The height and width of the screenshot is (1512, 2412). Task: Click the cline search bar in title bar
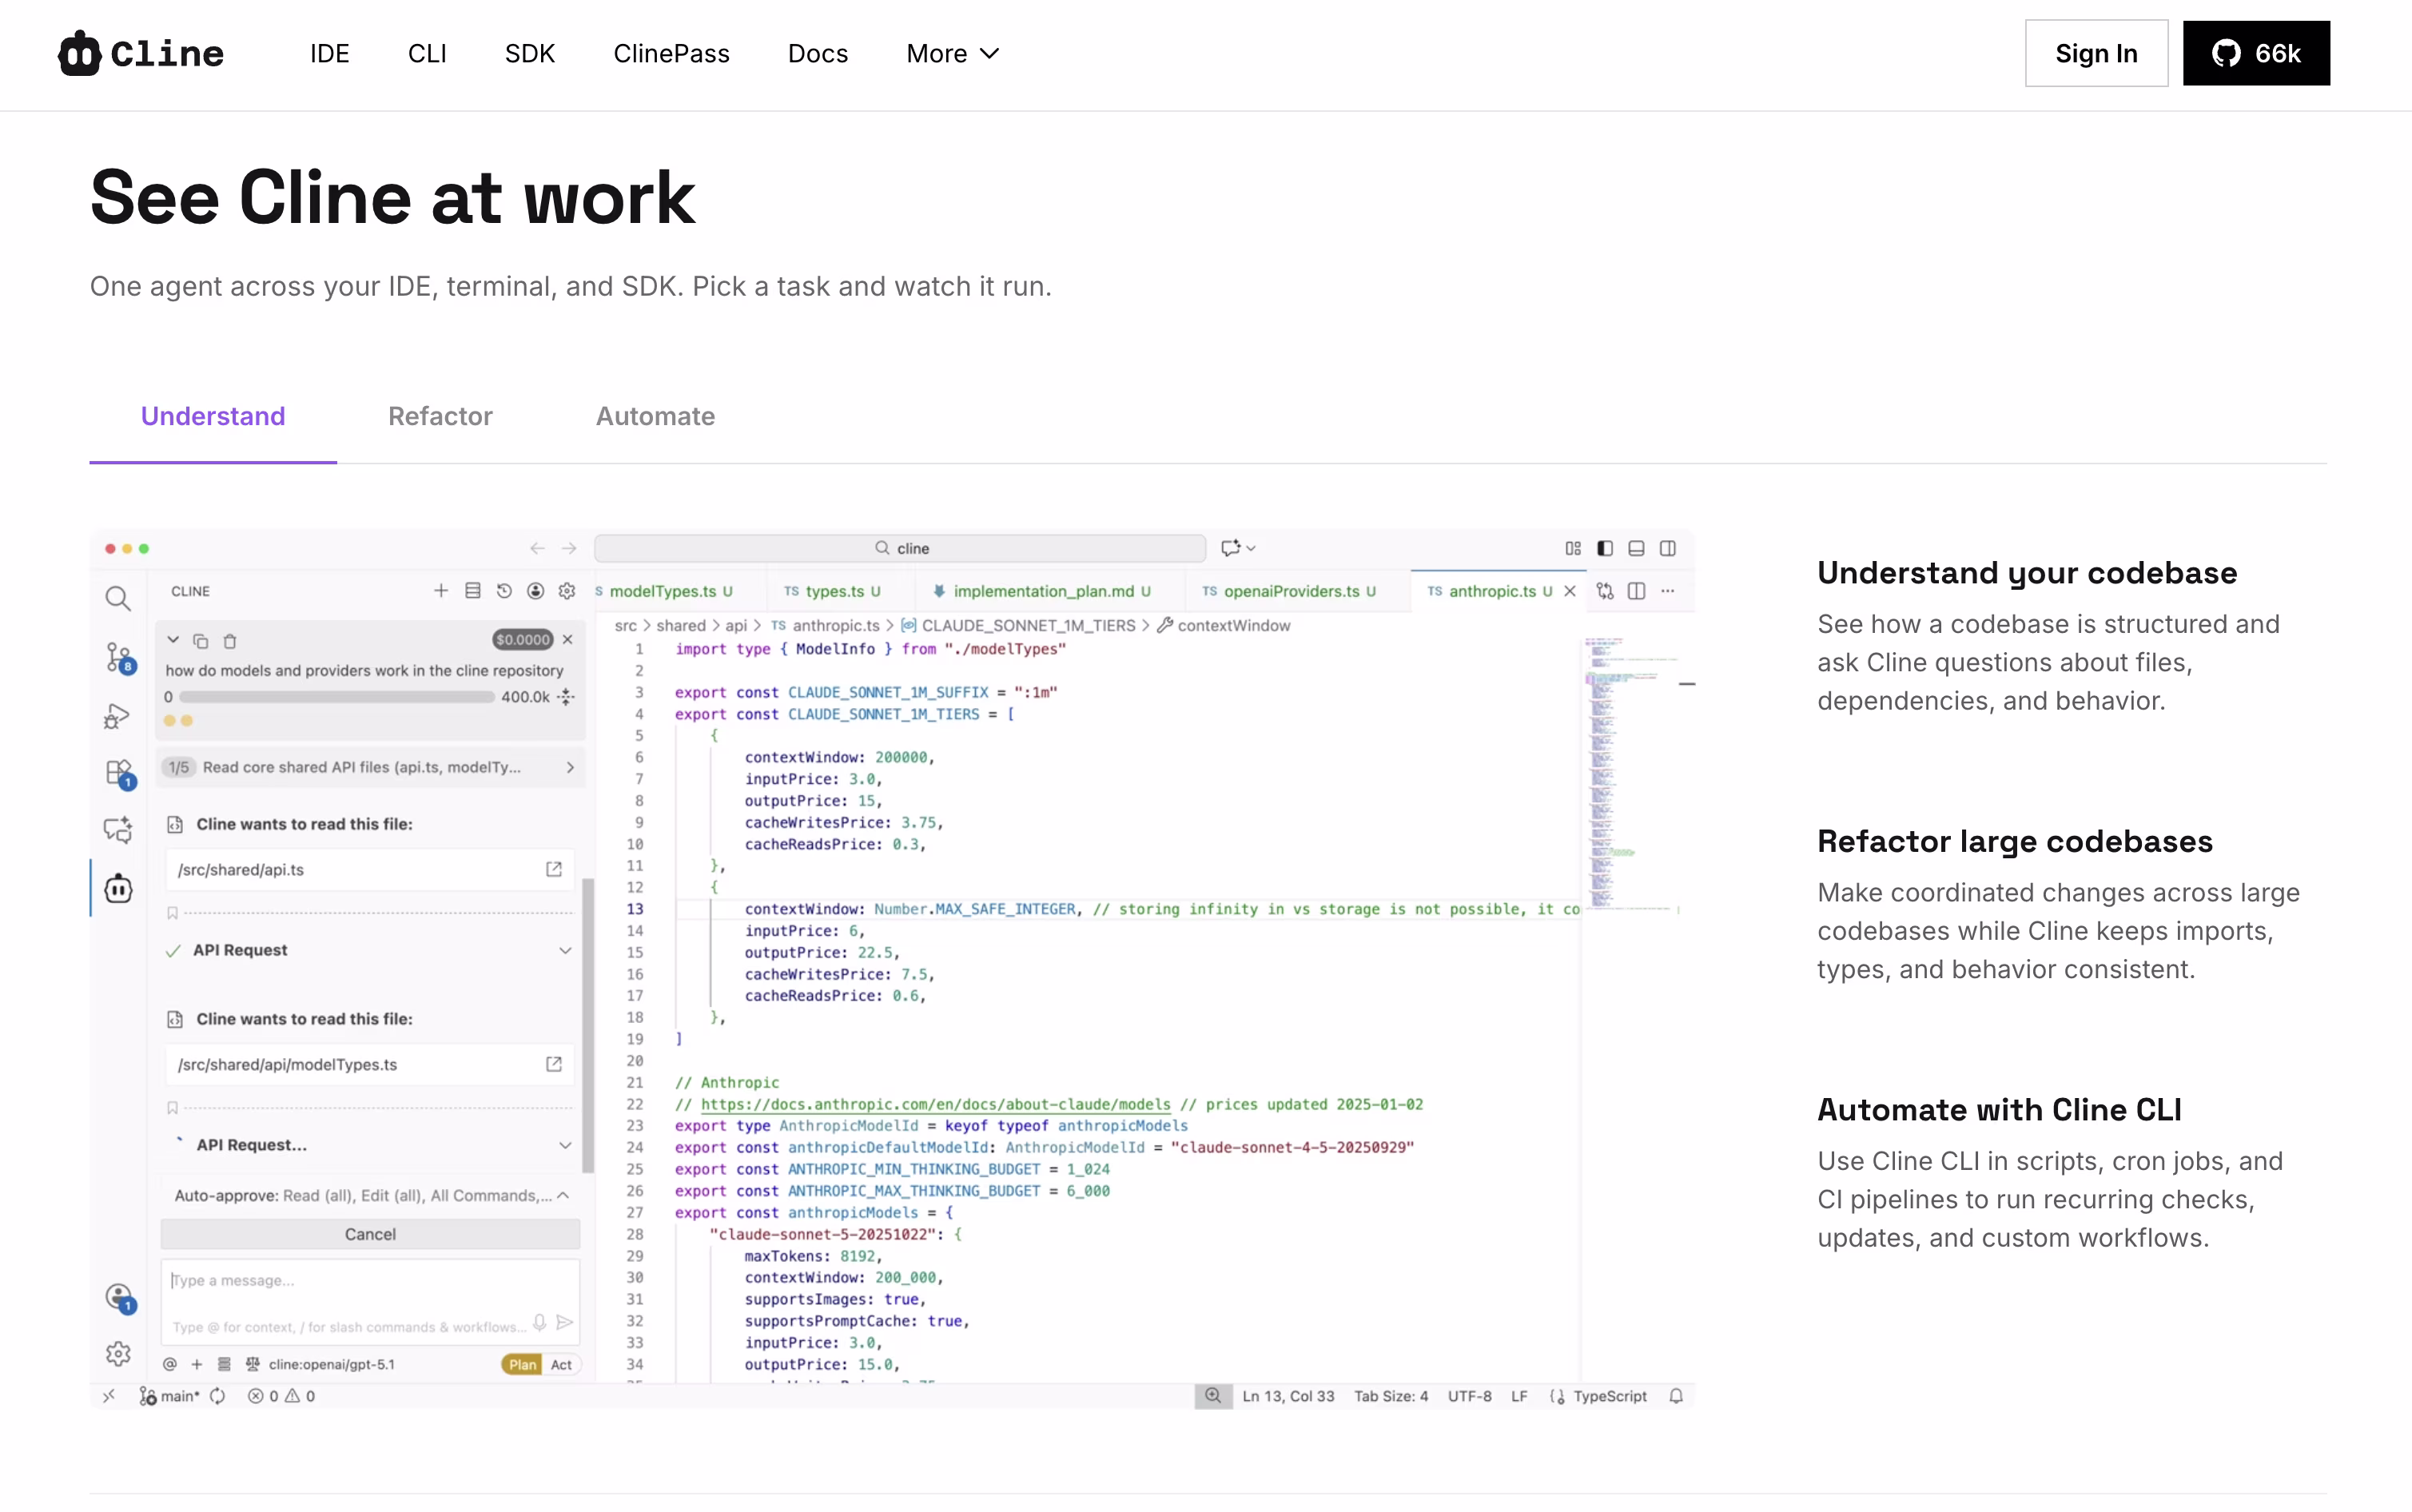(x=900, y=548)
